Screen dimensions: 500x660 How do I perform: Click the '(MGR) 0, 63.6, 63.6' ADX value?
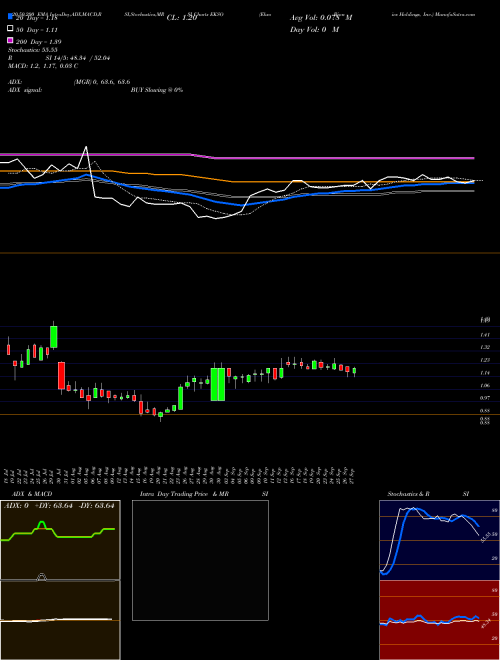(x=102, y=82)
